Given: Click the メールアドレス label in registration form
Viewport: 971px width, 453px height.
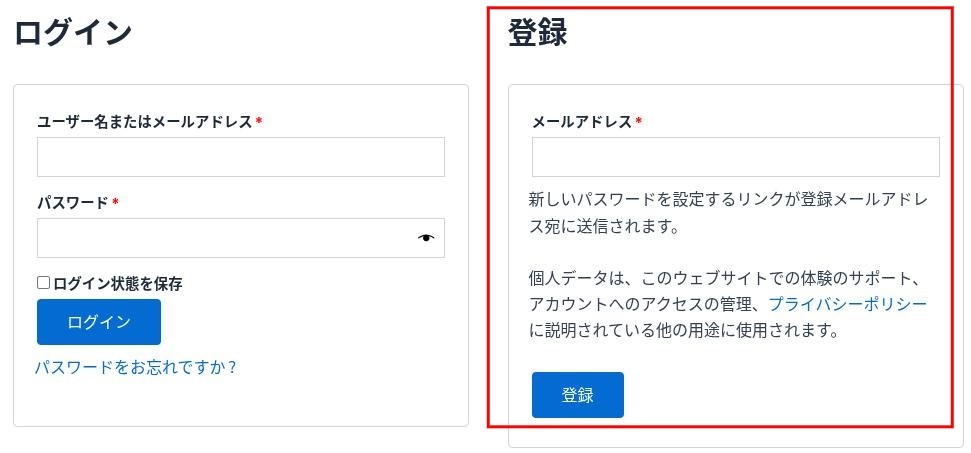Looking at the screenshot, I should click(x=581, y=122).
